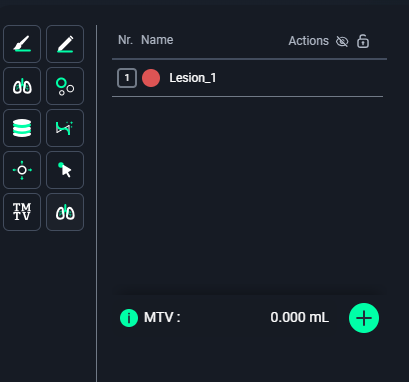Select the point cursor tool
Screen dimensions: 409x382
65,170
